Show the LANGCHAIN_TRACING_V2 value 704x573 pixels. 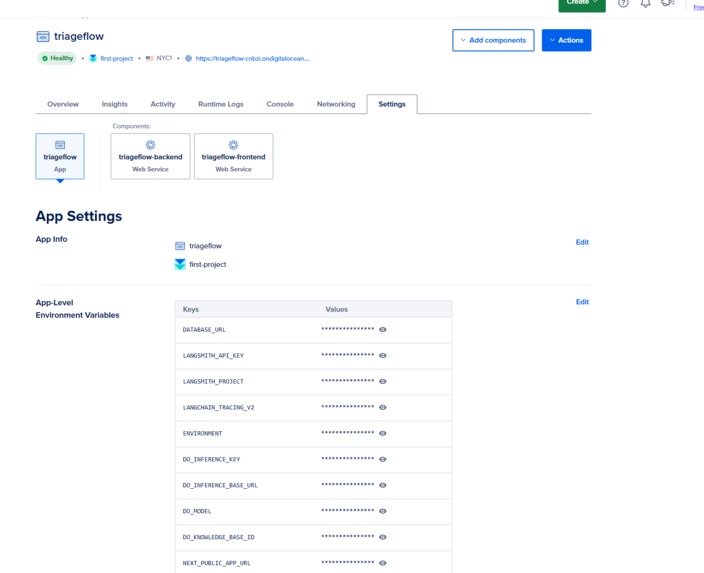(383, 408)
